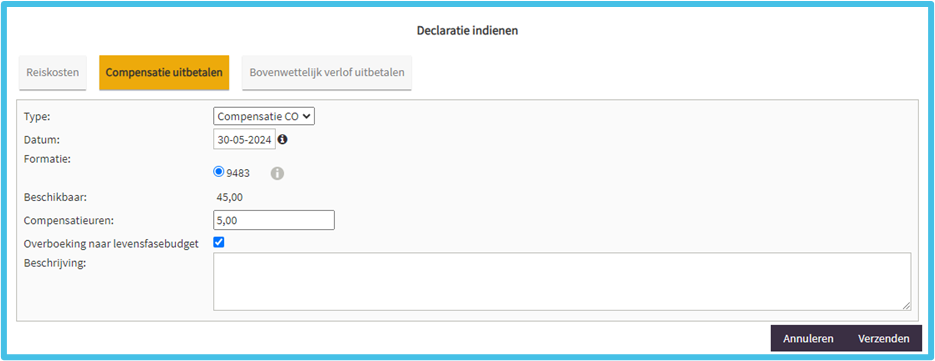Select the Compensatie uitbetalen tab

[x=164, y=73]
